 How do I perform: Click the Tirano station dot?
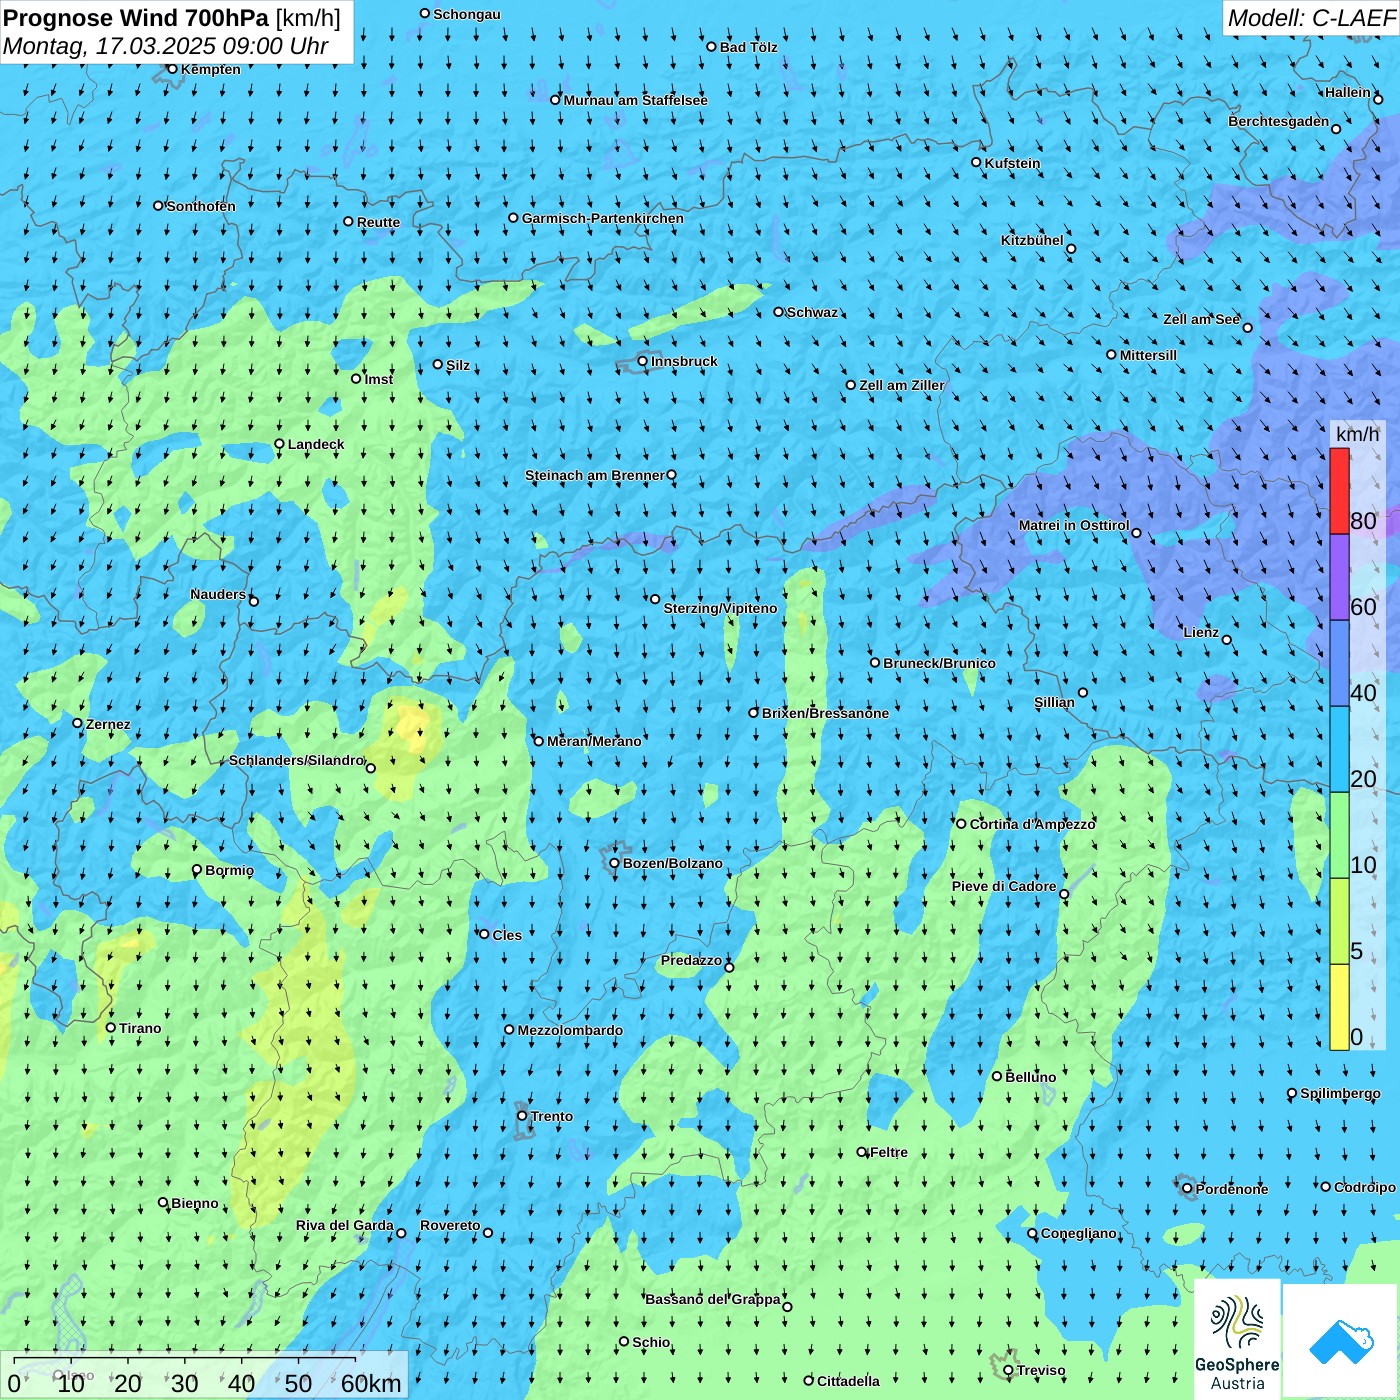[111, 1027]
